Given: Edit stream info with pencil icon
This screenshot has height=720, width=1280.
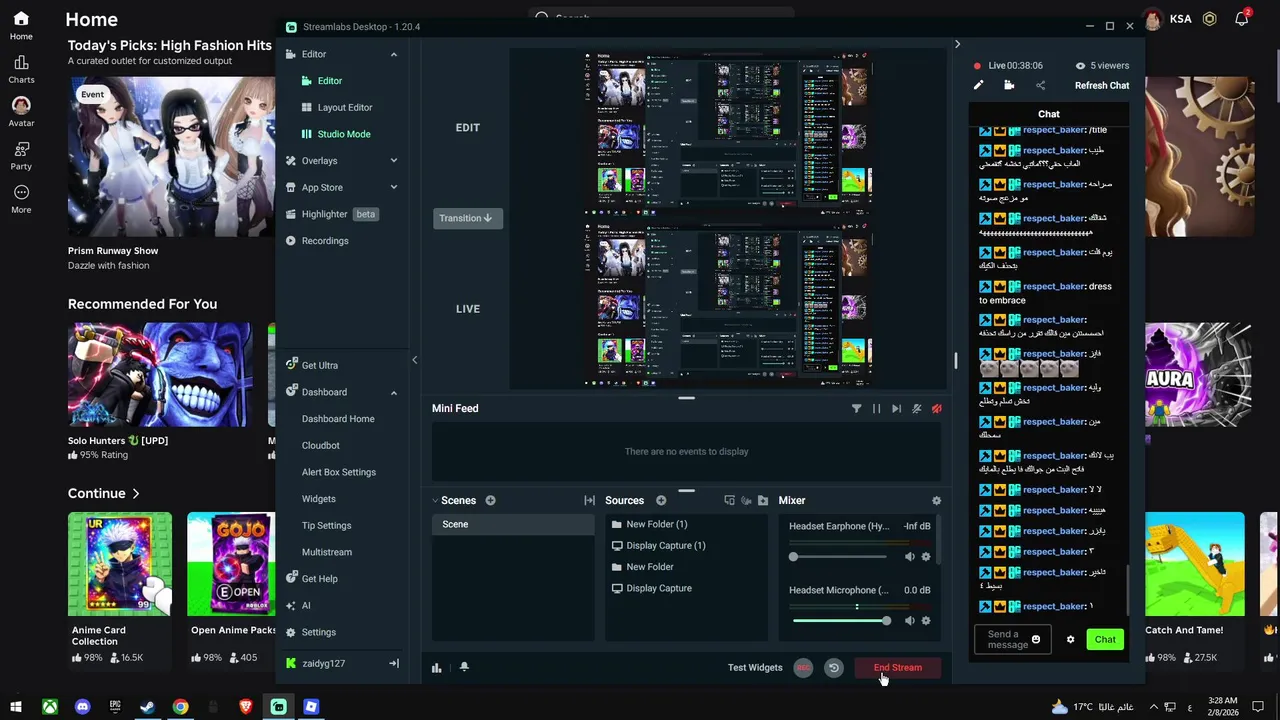Looking at the screenshot, I should pyautogui.click(x=978, y=85).
